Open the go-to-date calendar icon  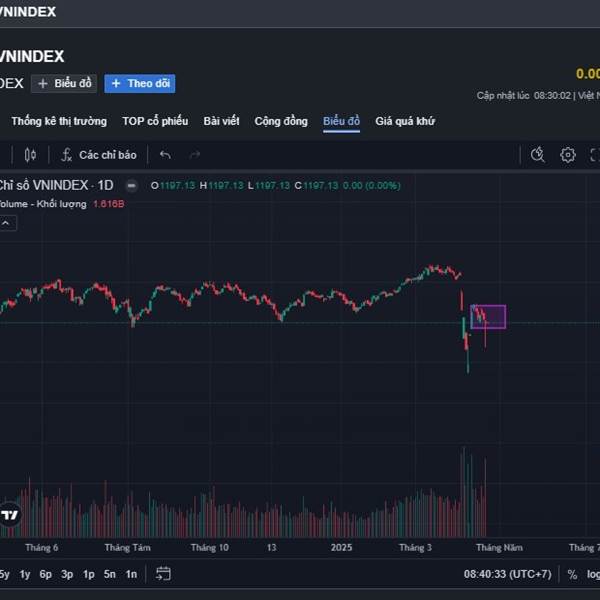[x=163, y=574]
